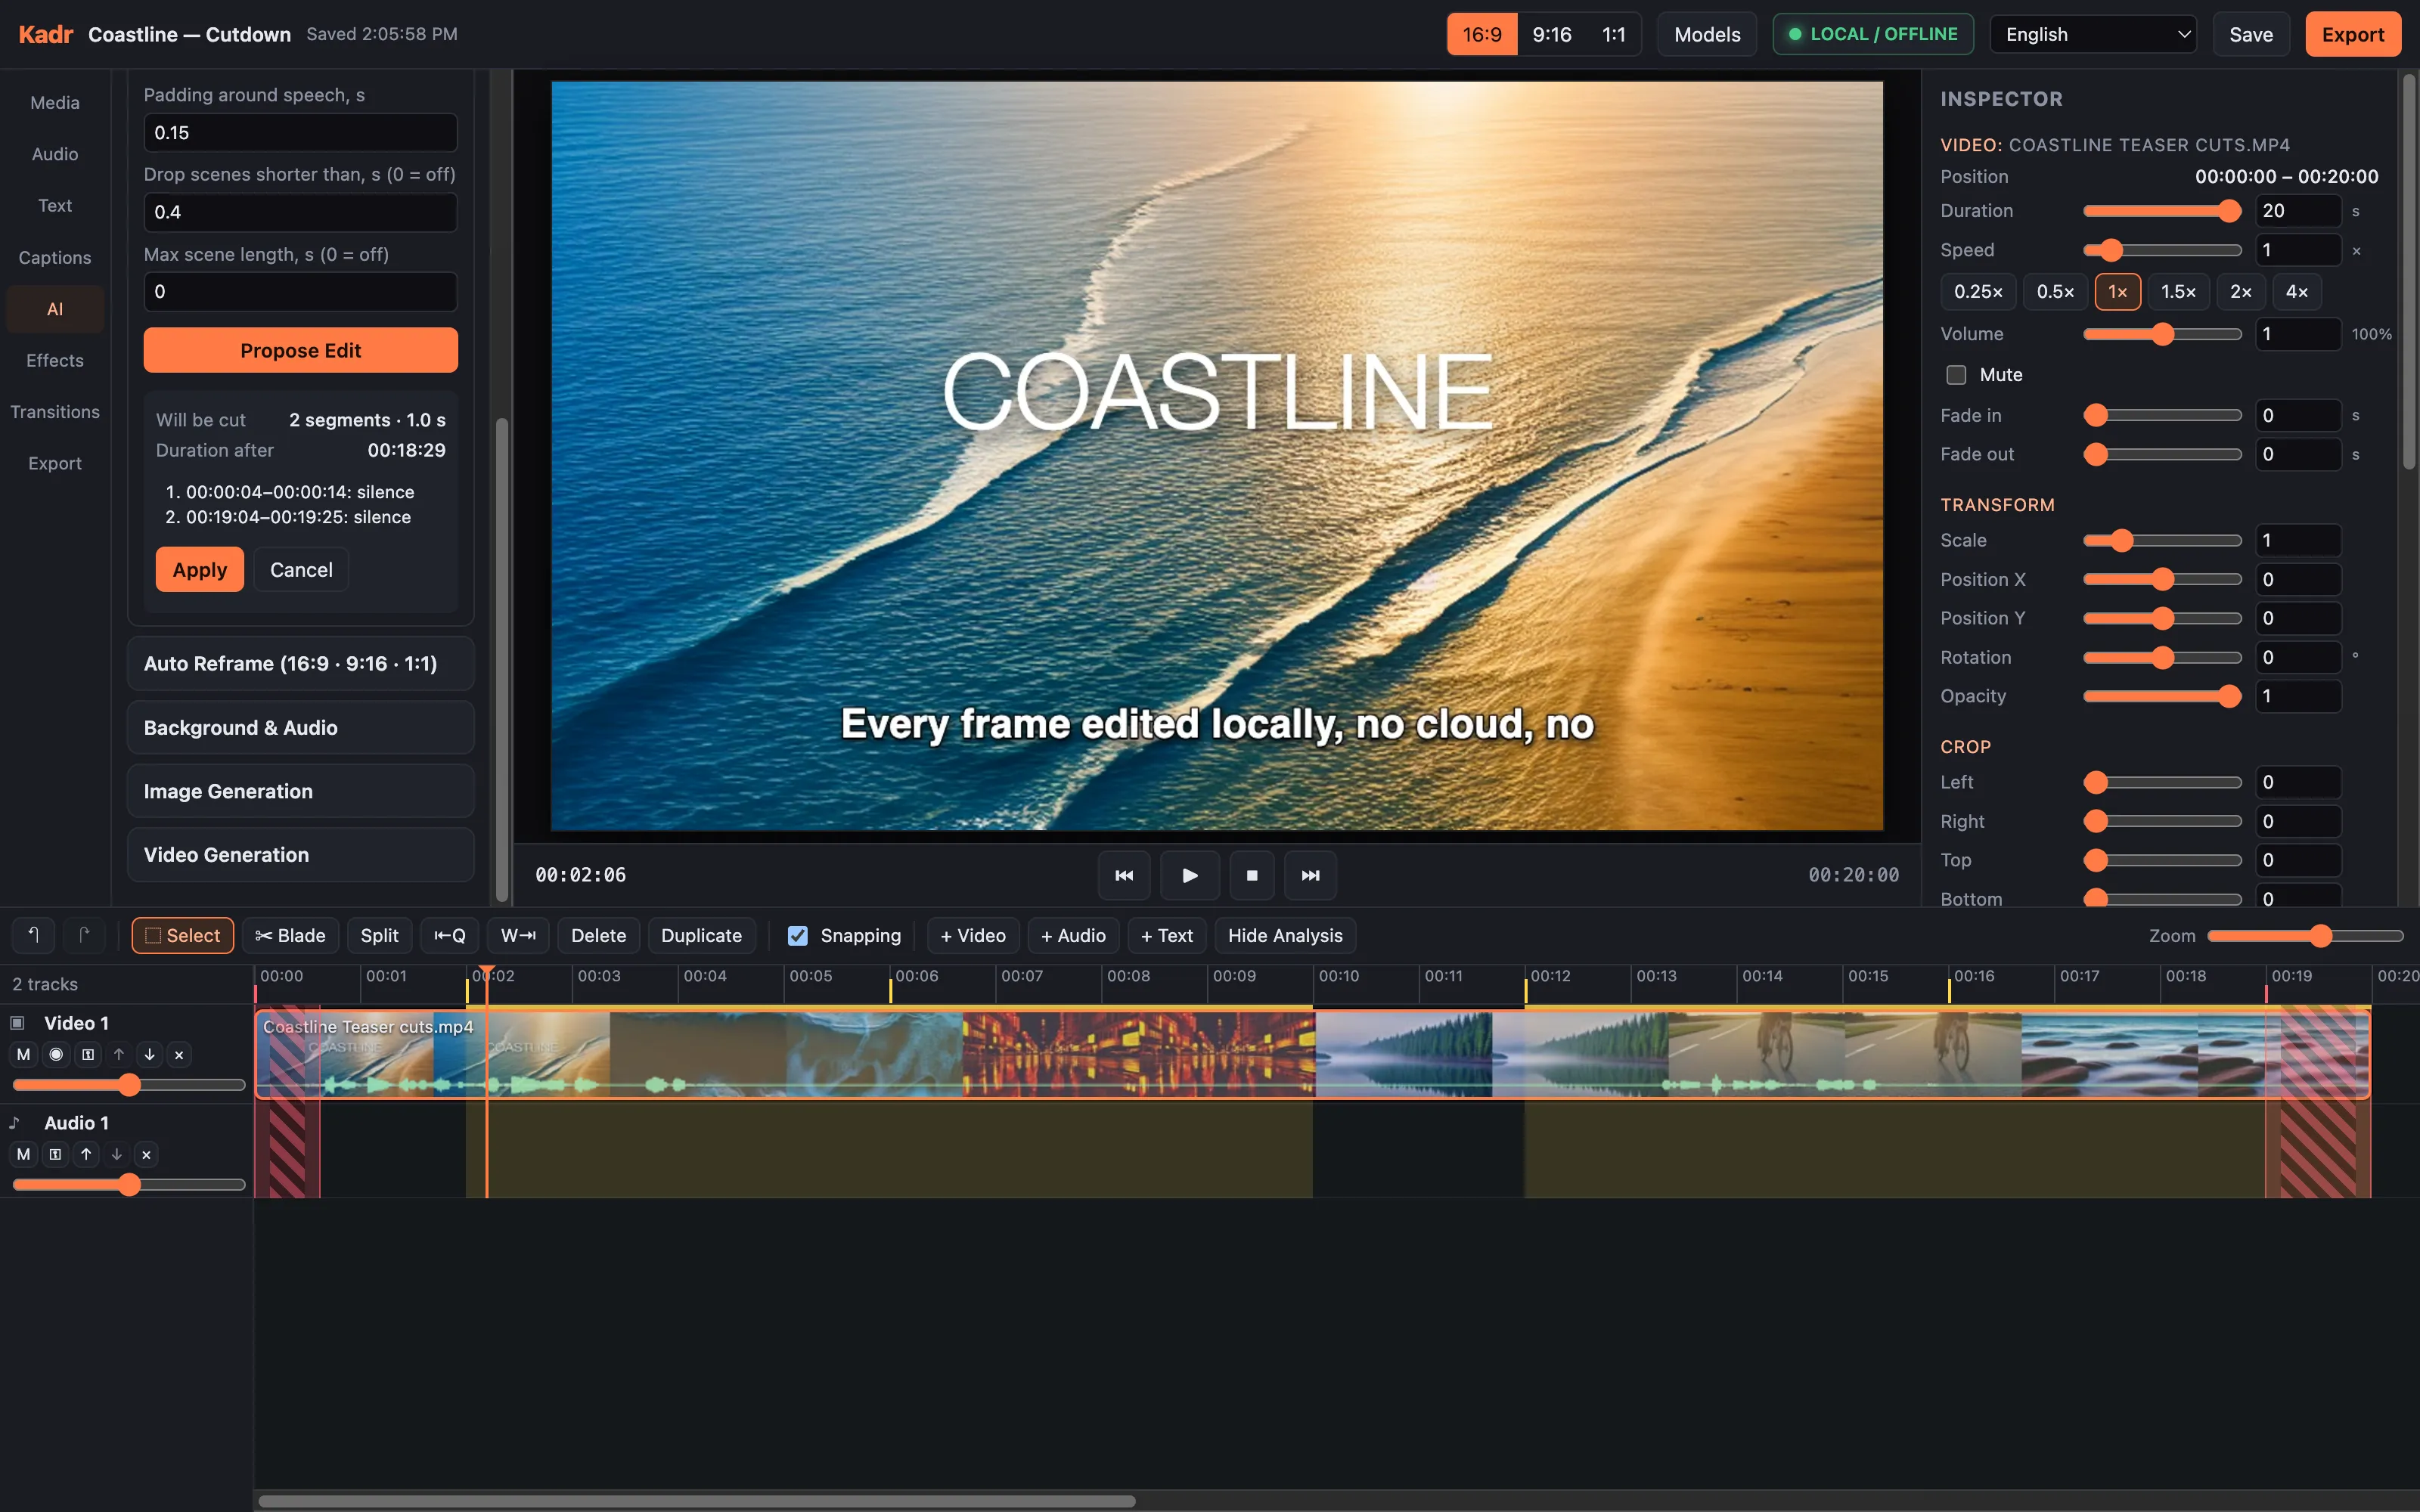Image resolution: width=2420 pixels, height=1512 pixels.
Task: Click the ripple trim start Q button
Action: pos(449,935)
